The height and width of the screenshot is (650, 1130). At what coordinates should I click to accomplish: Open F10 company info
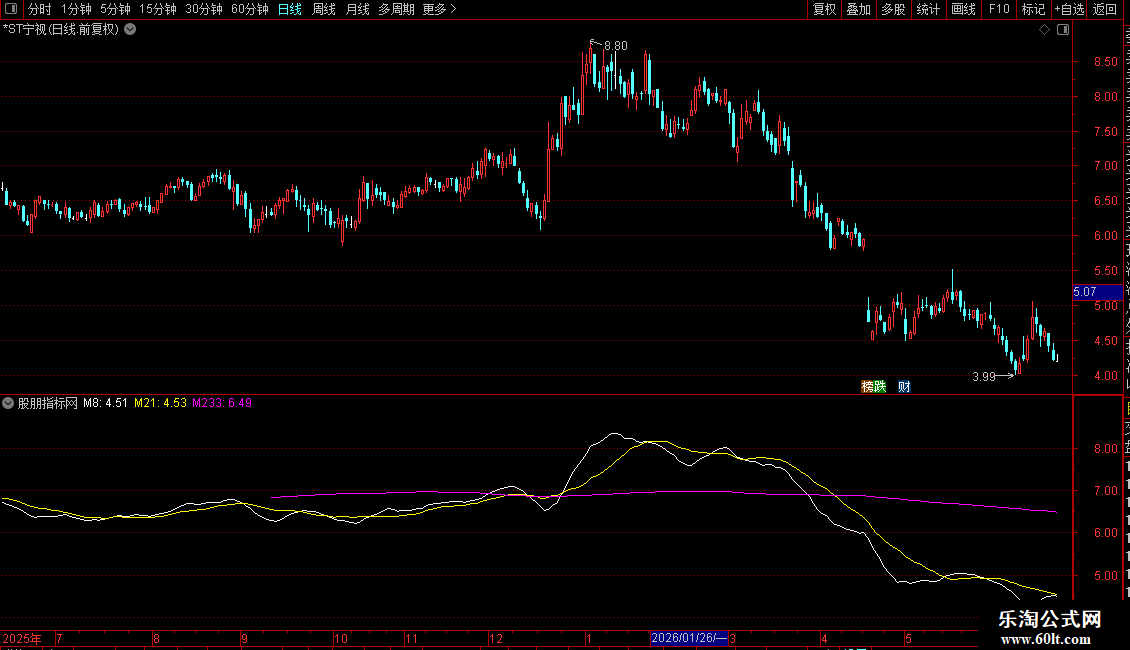(x=999, y=9)
